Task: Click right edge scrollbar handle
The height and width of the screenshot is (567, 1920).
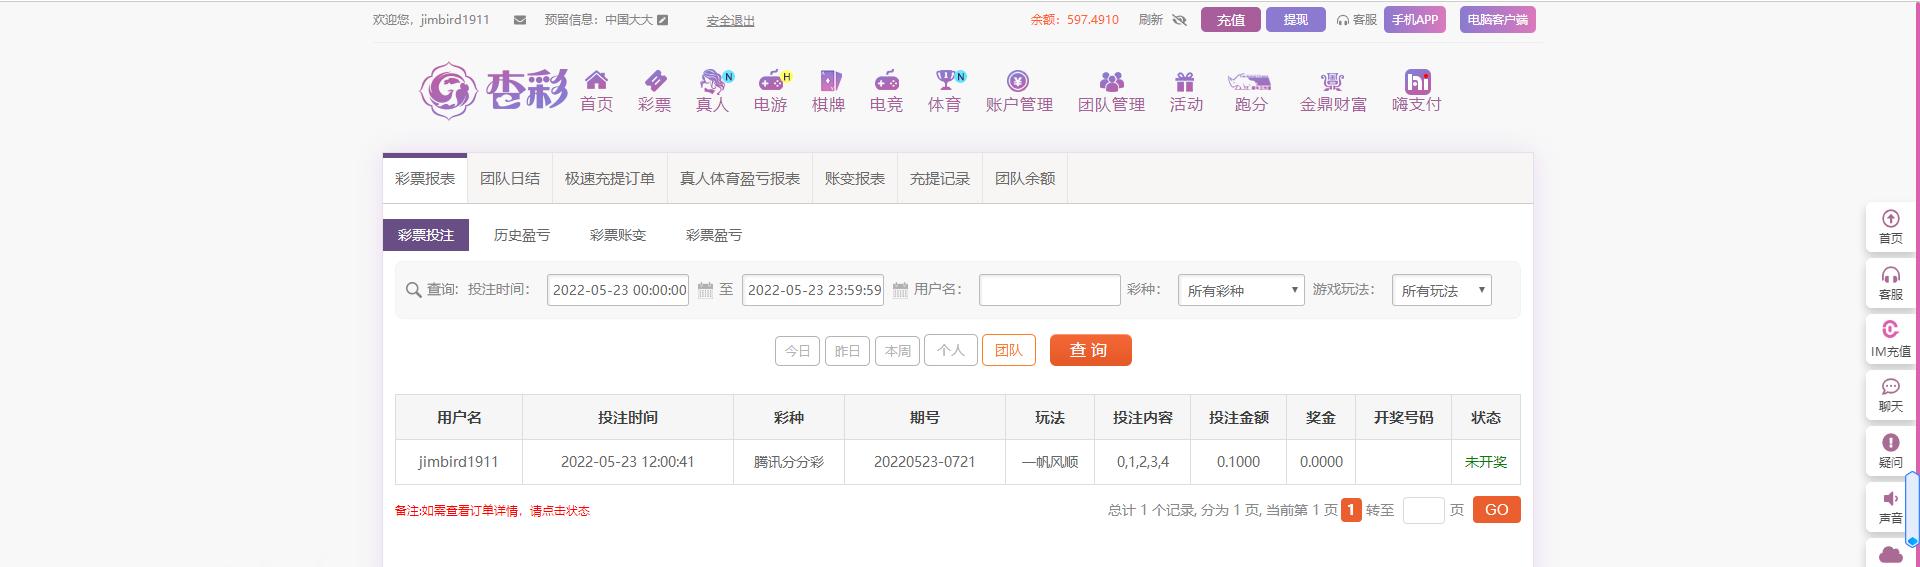Action: (x=1913, y=509)
